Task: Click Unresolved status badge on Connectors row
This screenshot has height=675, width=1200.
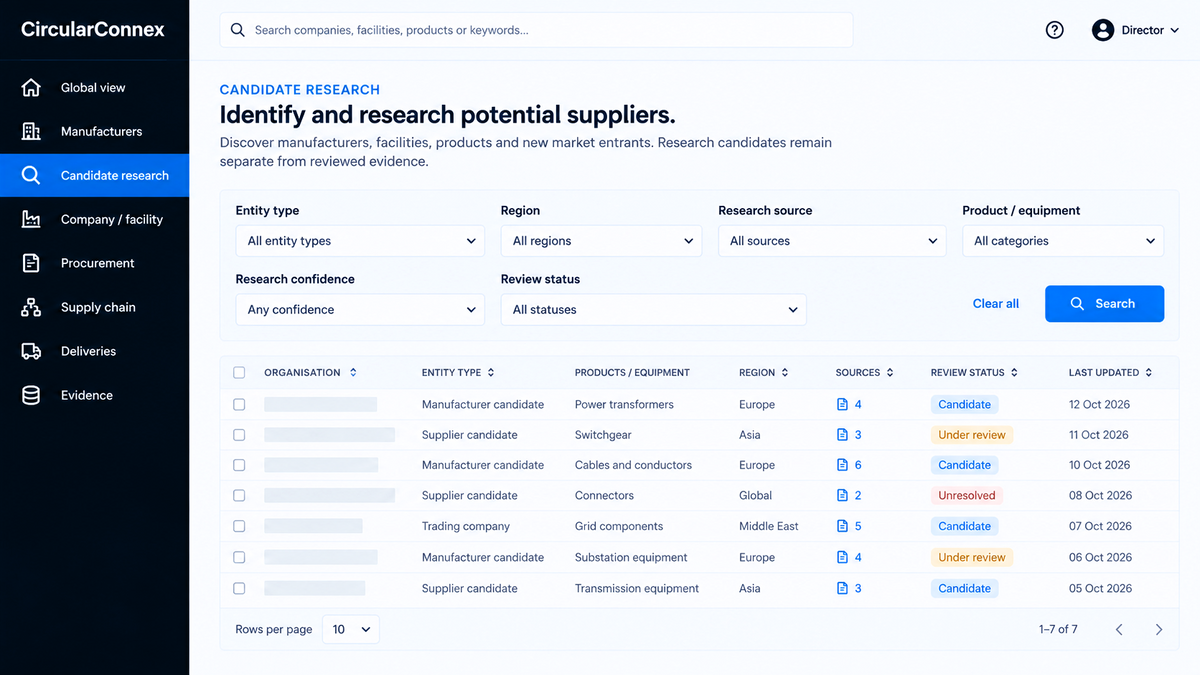Action: pyautogui.click(x=967, y=496)
